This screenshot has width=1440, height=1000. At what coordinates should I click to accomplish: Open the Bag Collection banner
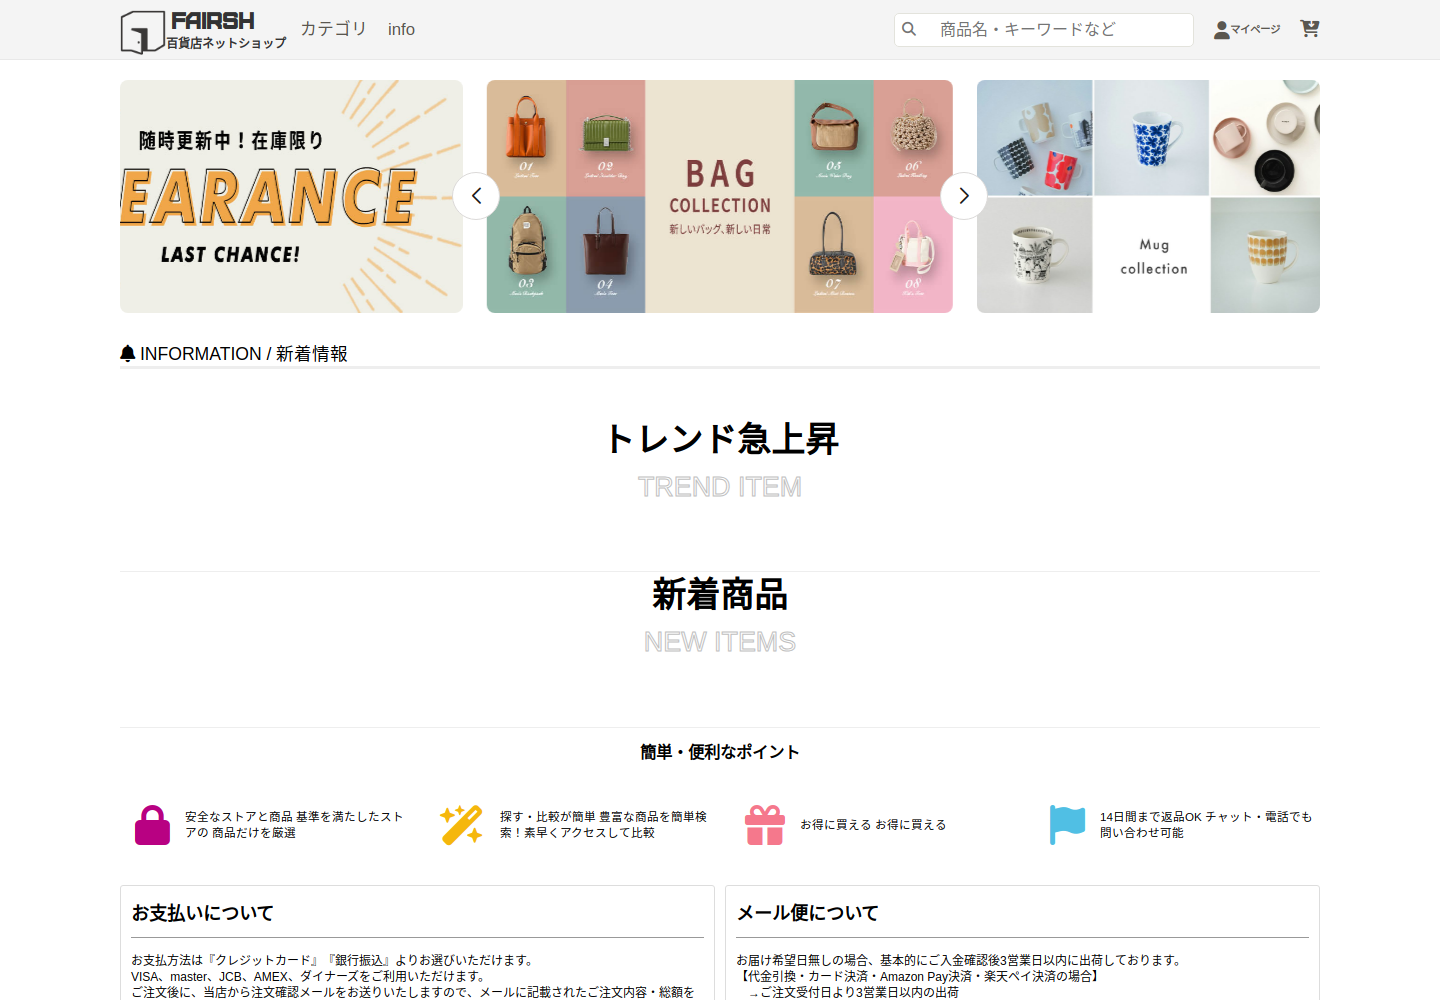[720, 196]
